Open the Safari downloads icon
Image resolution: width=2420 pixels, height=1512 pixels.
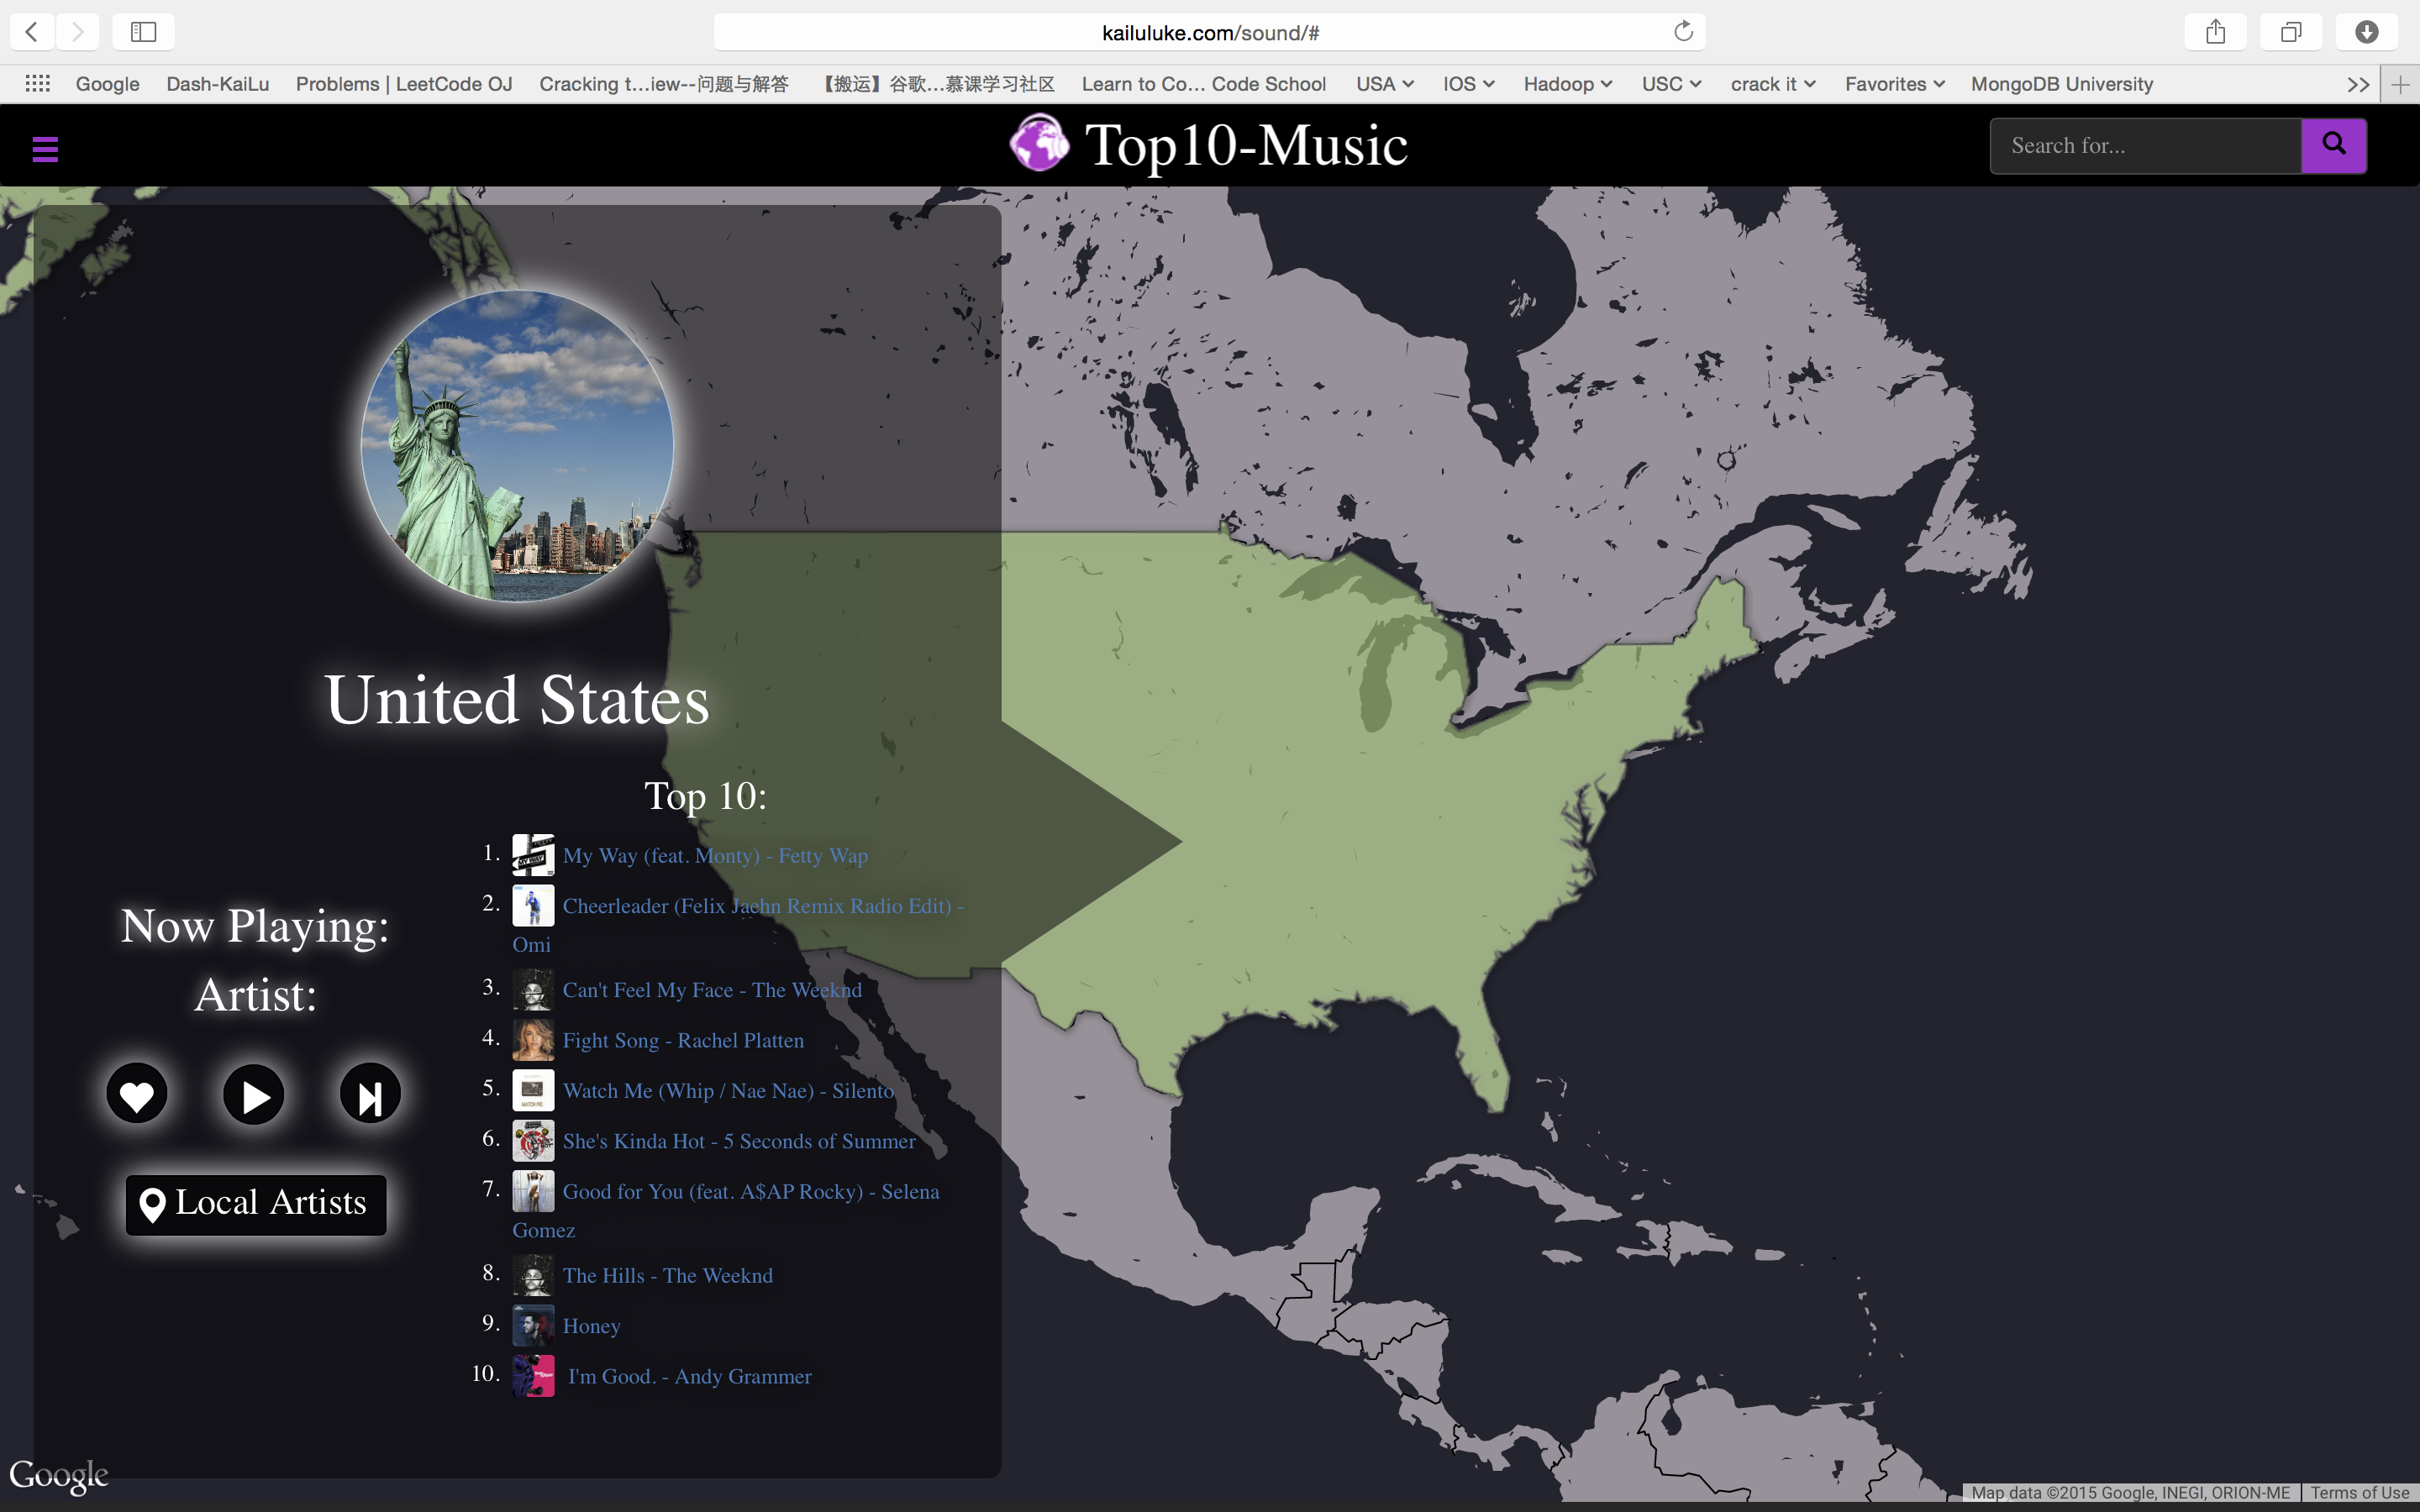click(2366, 32)
